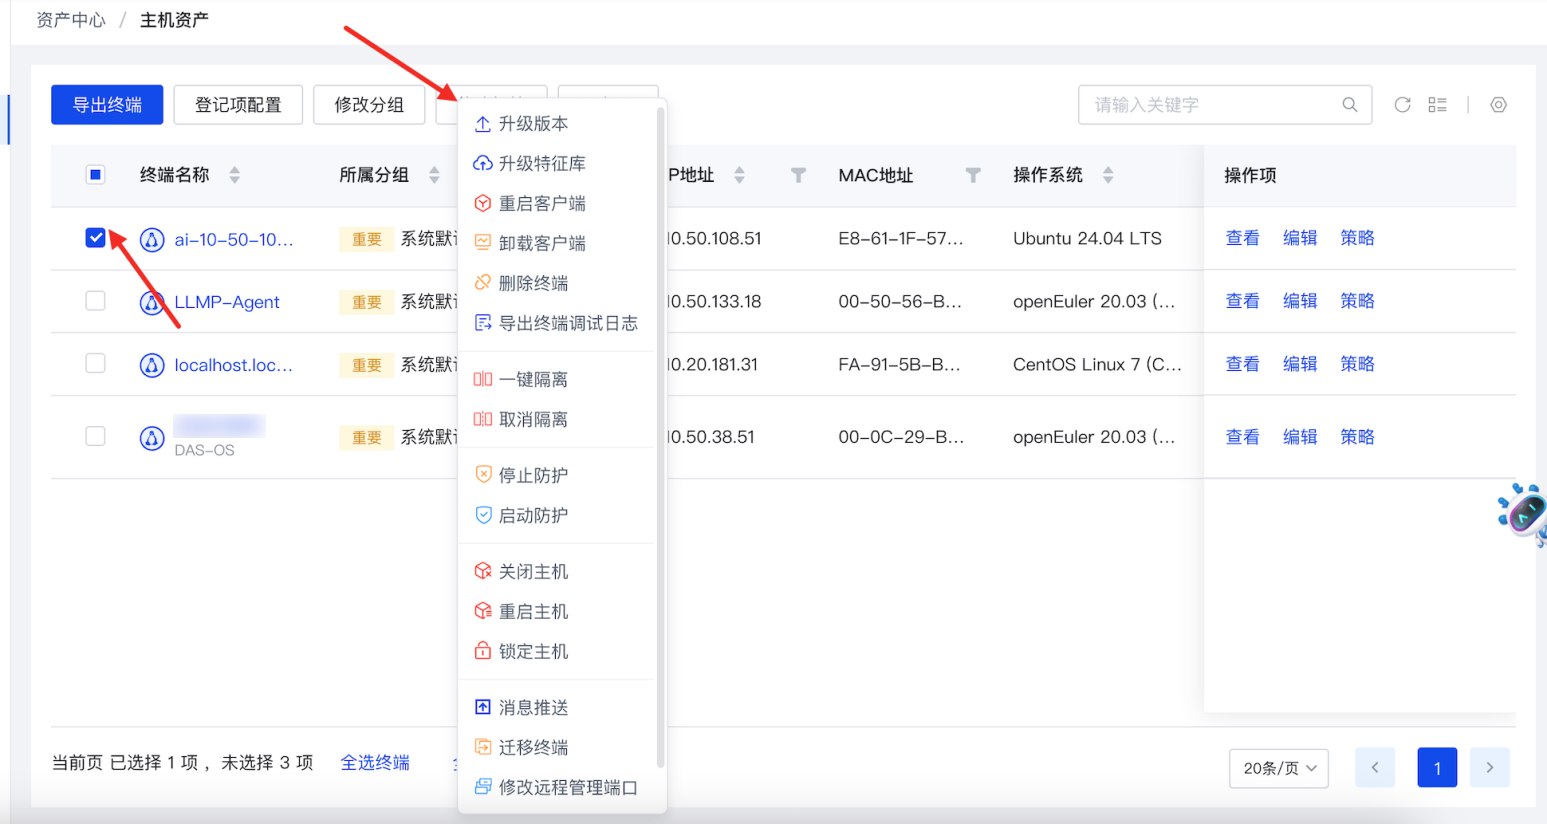Type in the 请输入关键字 search field
Viewport: 1547px width, 824px height.
[x=1210, y=105]
